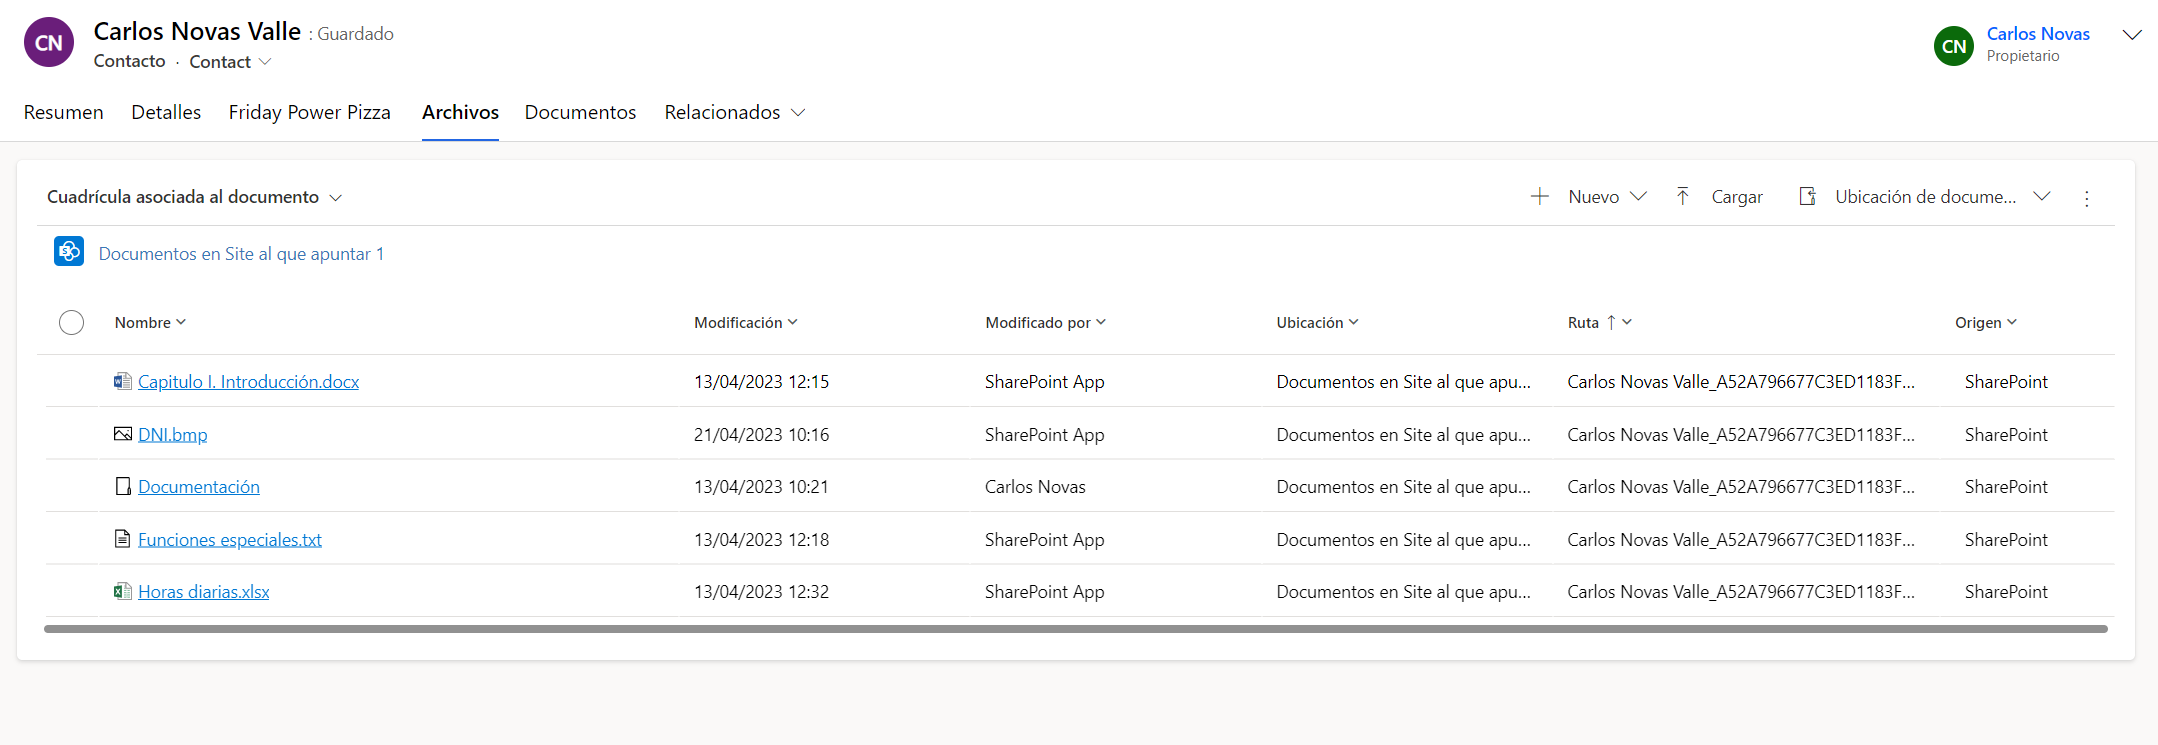Click the date 13/04/2023 12:18

pyautogui.click(x=762, y=539)
